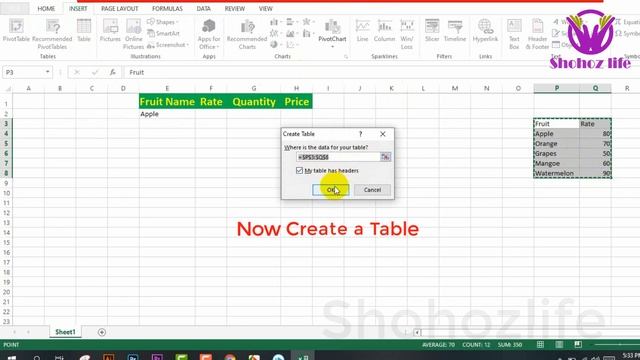This screenshot has width=640, height=360.
Task: Toggle My table has headers checkbox
Action: [299, 171]
